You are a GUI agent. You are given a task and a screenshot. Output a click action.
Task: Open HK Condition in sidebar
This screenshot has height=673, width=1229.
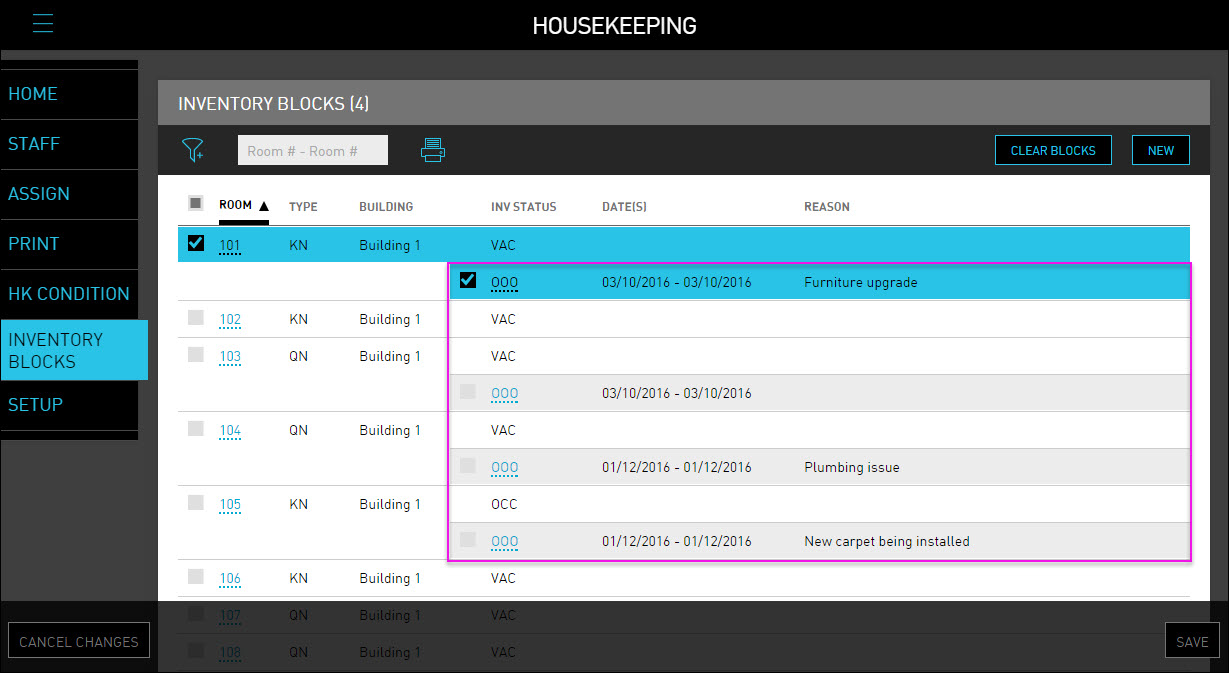(69, 294)
